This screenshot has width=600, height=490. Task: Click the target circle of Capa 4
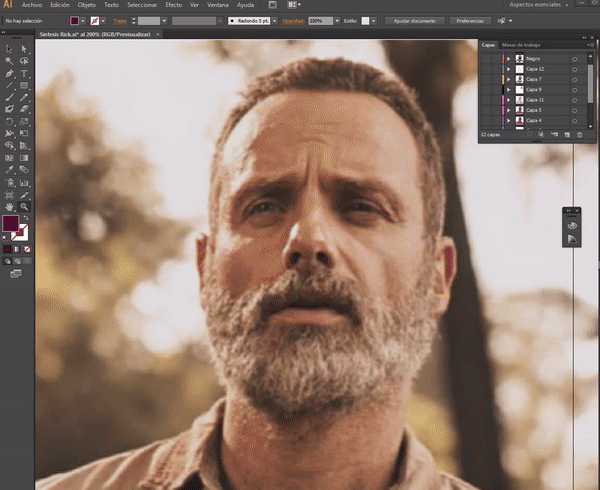tap(574, 121)
